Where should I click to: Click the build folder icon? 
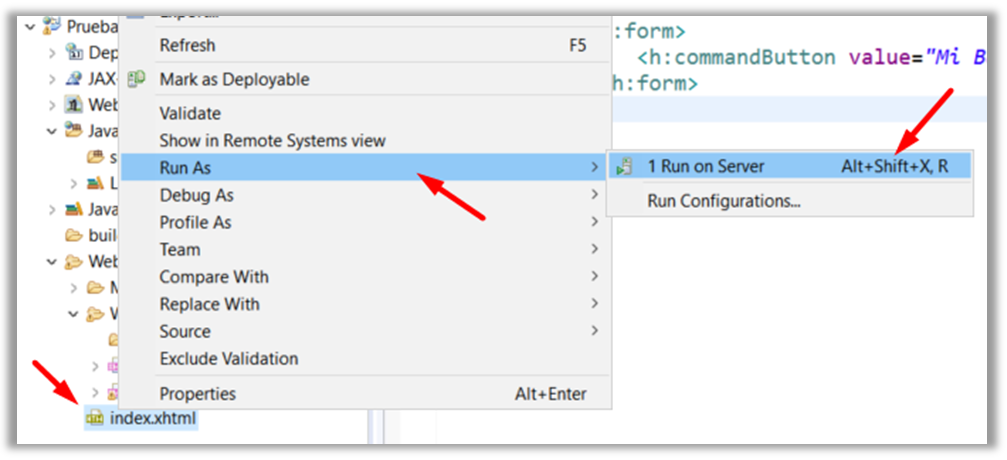click(x=73, y=236)
